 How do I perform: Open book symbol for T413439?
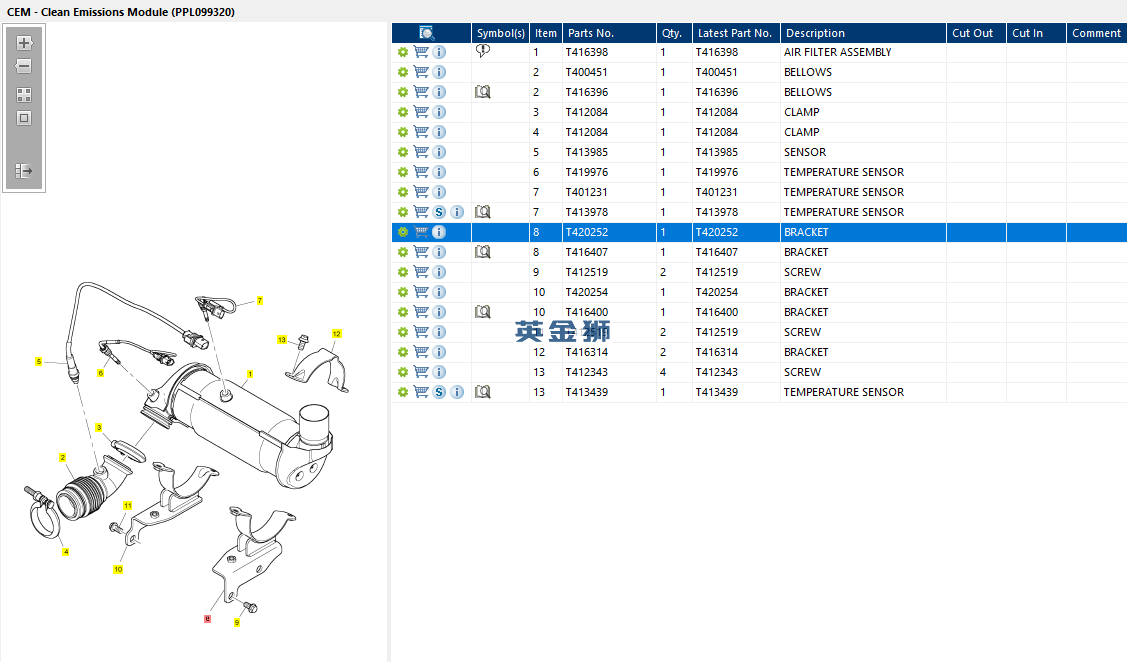click(x=483, y=392)
